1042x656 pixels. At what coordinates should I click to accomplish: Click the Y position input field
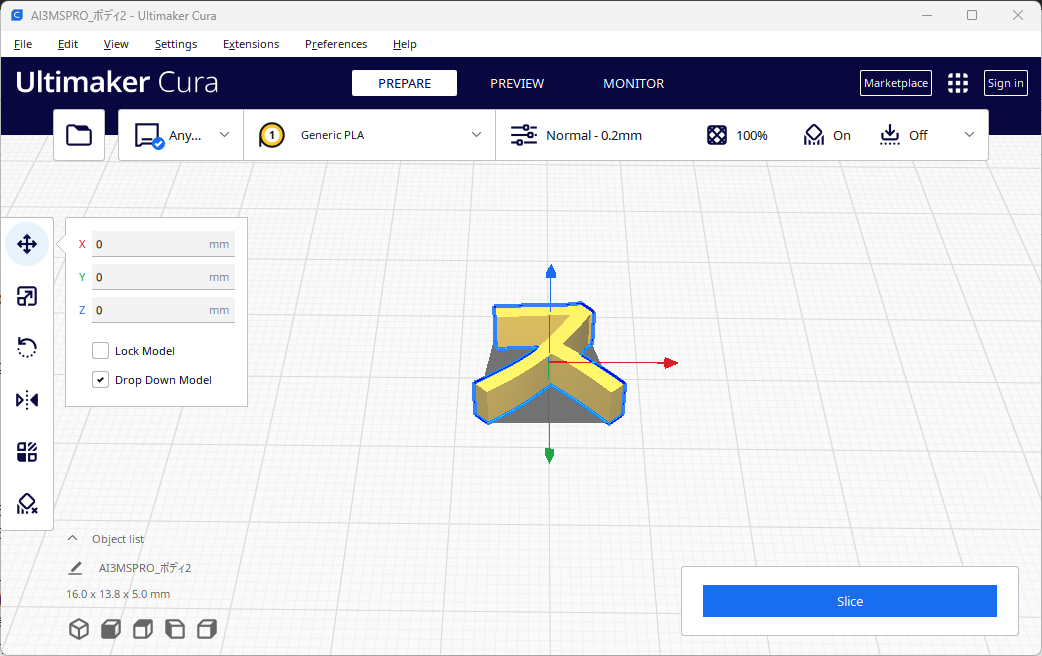tap(163, 277)
